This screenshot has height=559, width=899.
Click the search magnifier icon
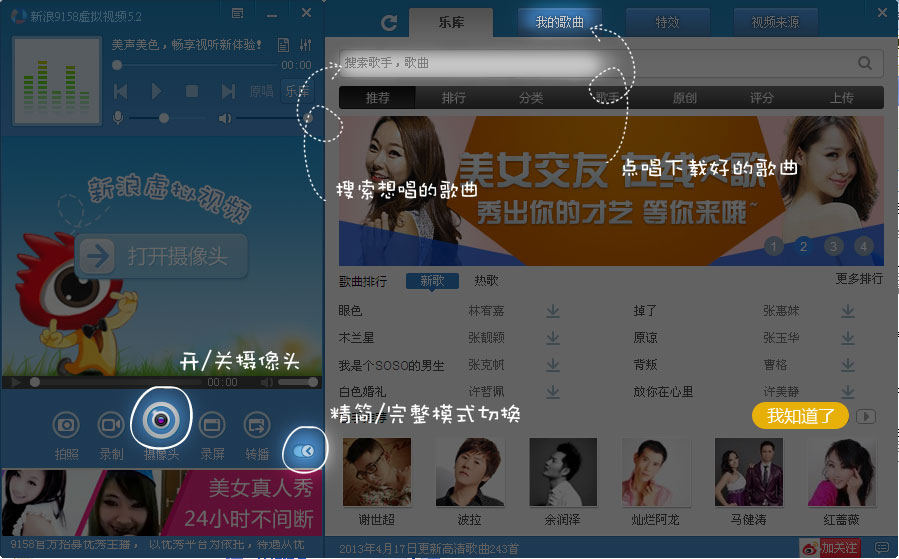[865, 63]
